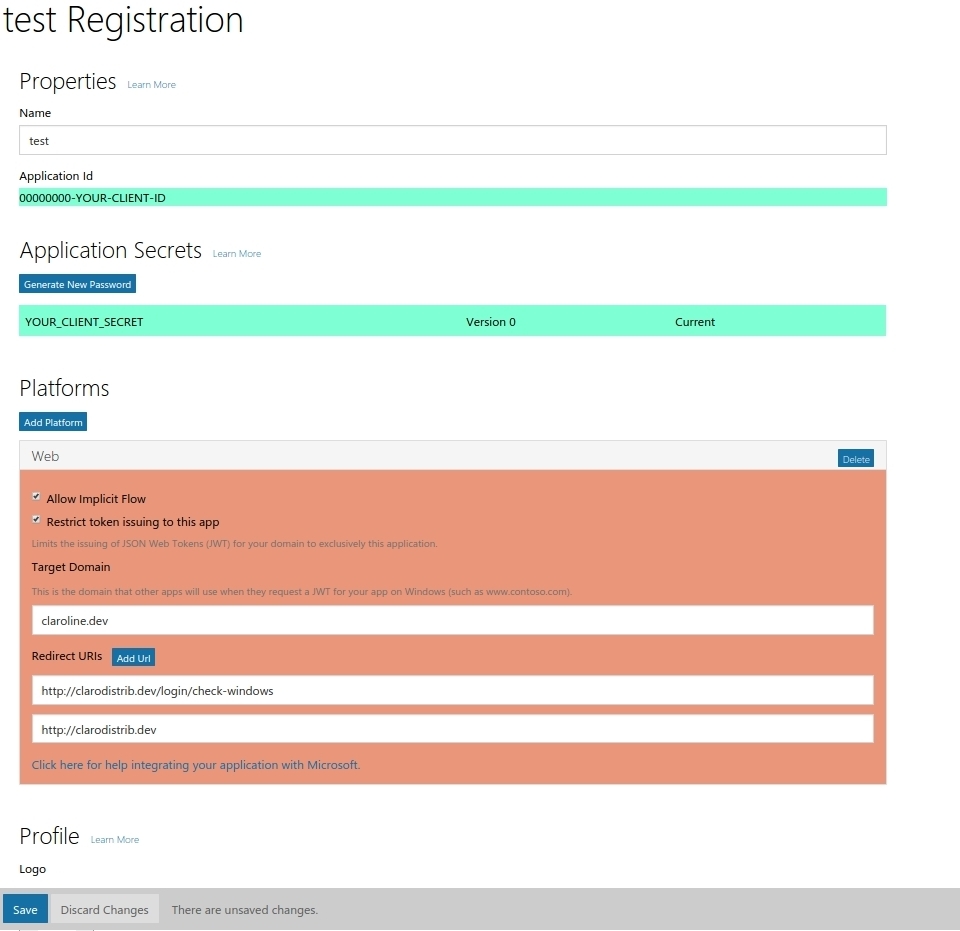Save the unsaved changes
Image resolution: width=960 pixels, height=931 pixels.
(25, 909)
